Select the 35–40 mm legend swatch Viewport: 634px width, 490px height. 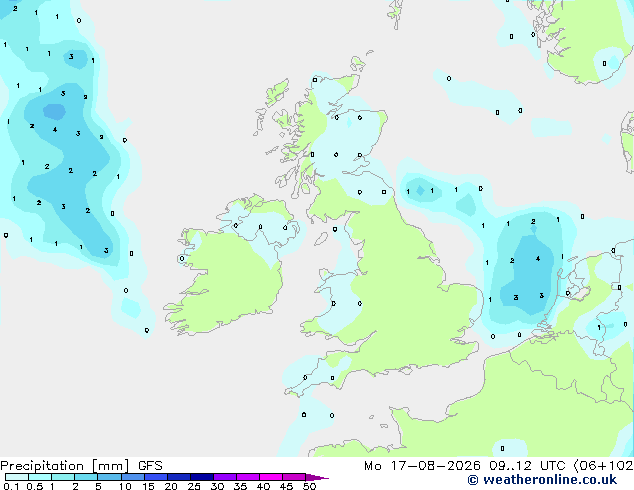point(248,477)
